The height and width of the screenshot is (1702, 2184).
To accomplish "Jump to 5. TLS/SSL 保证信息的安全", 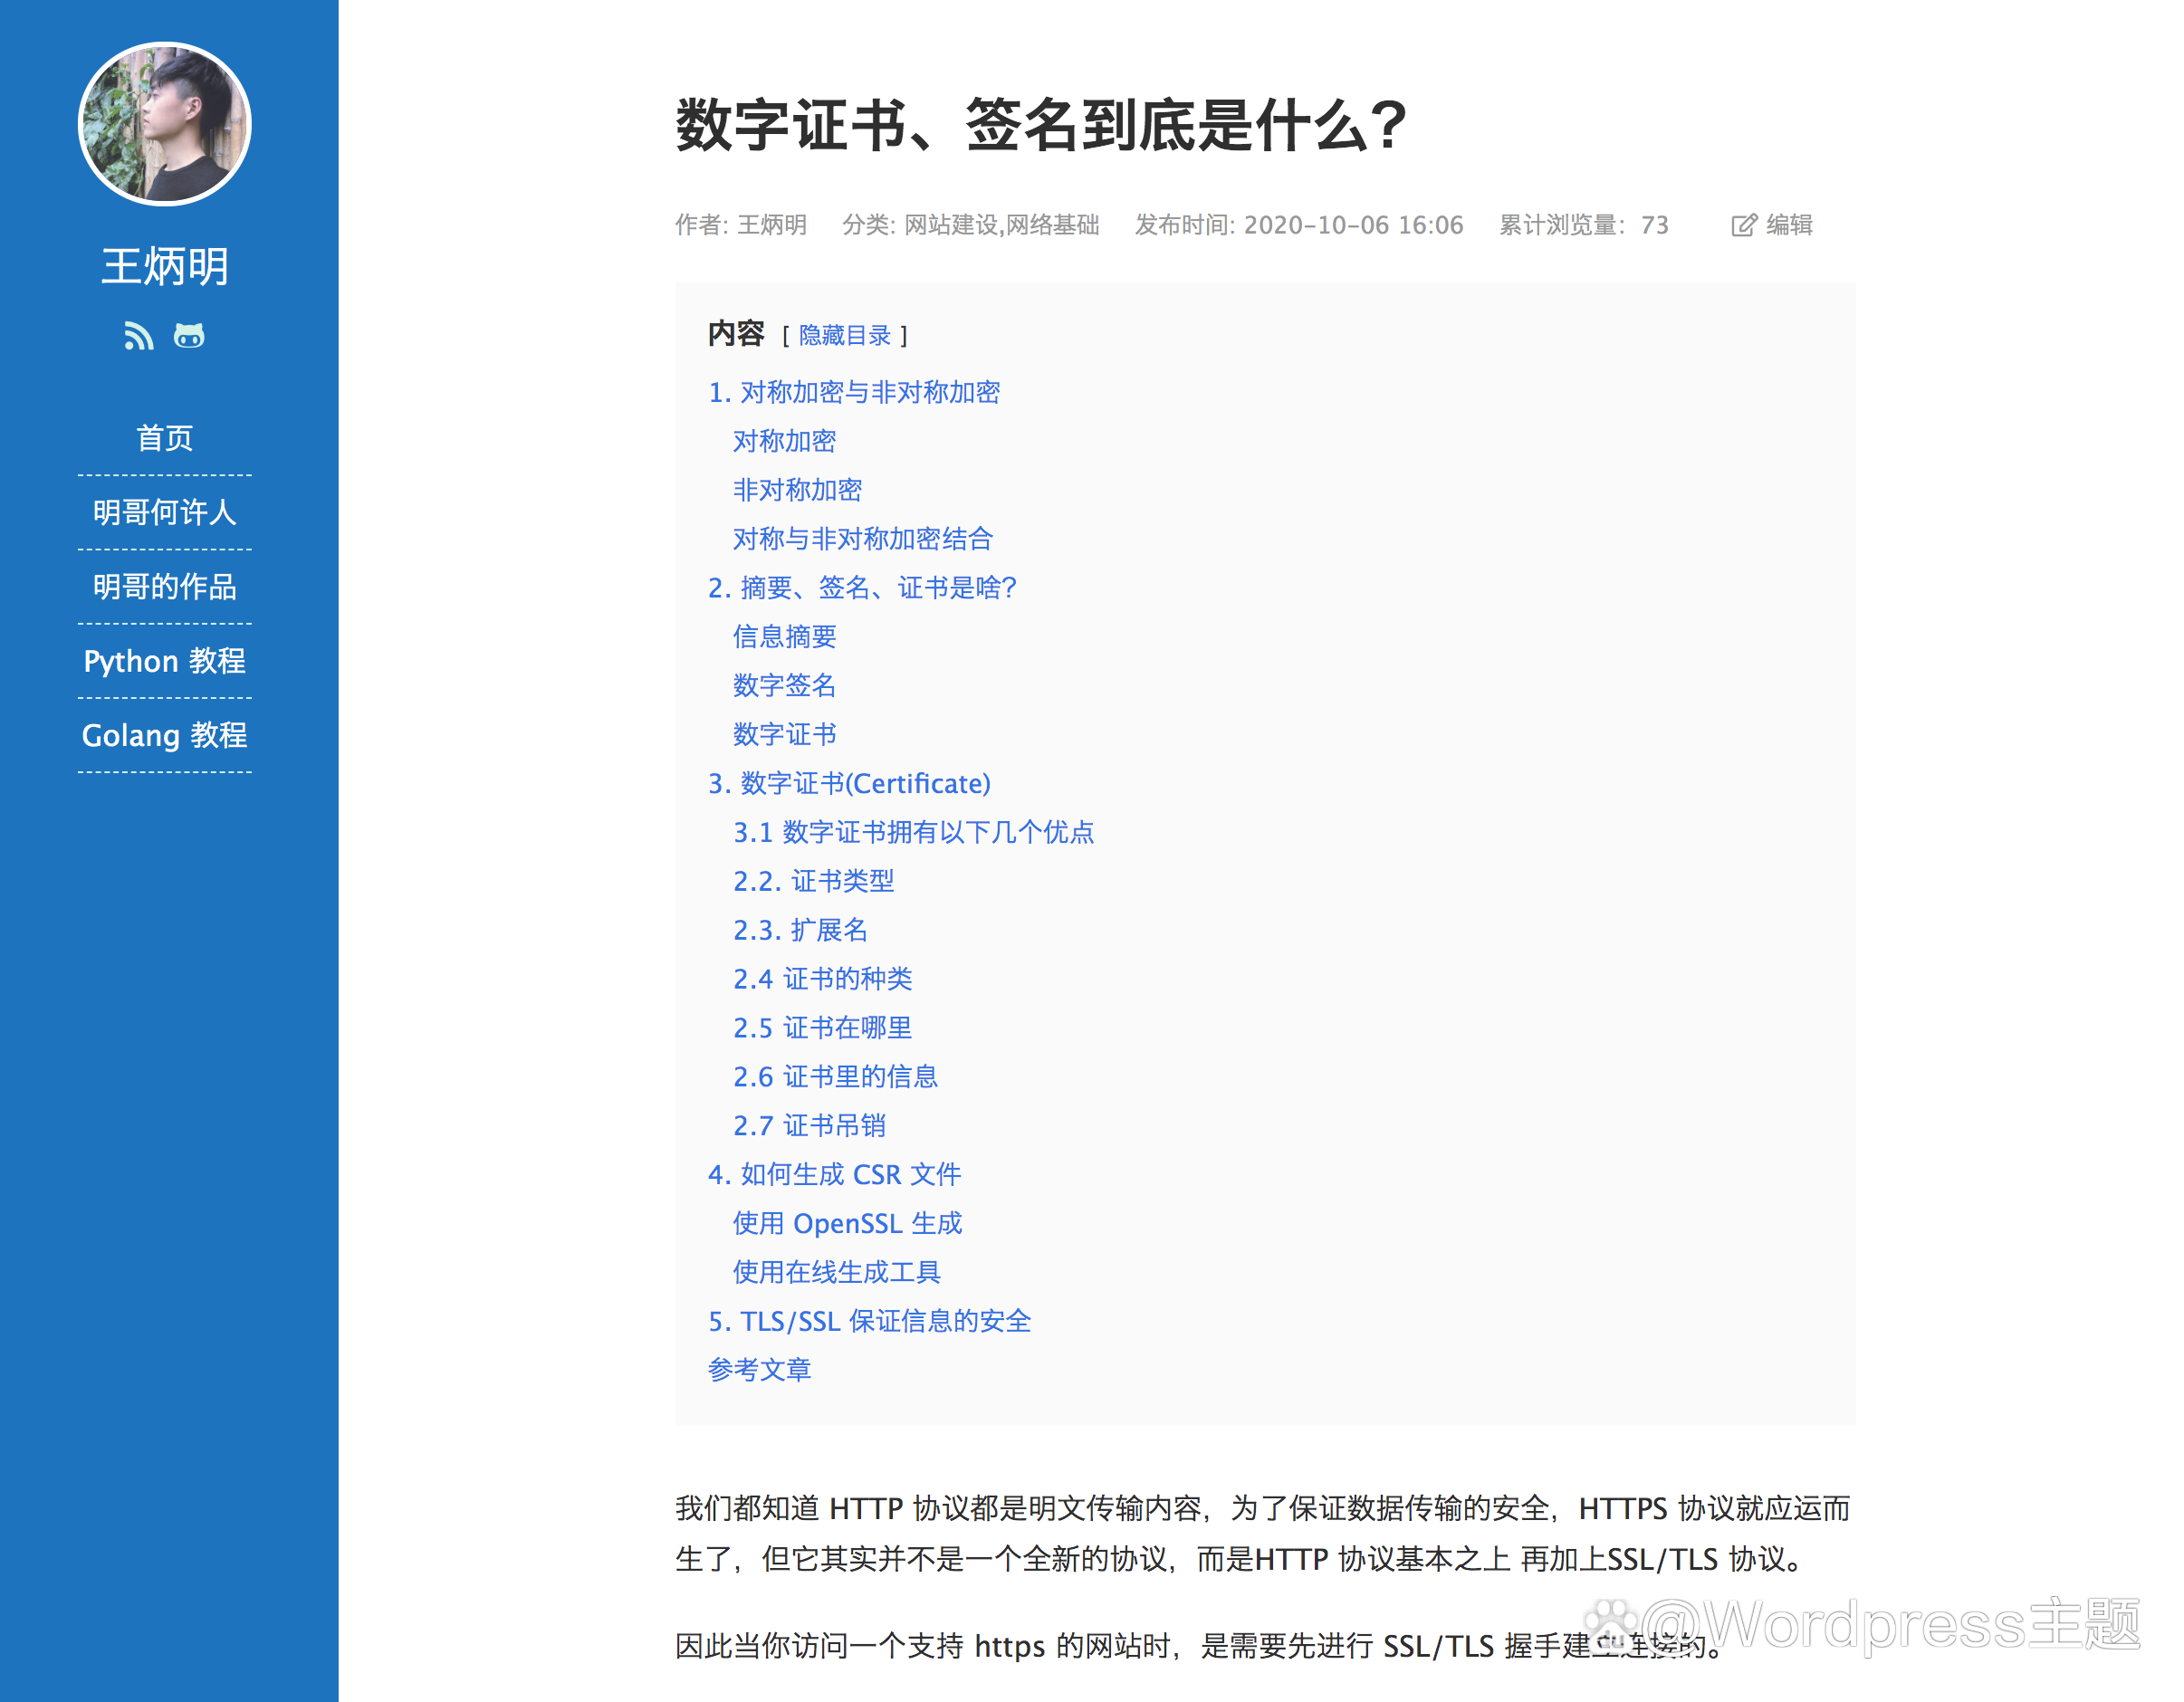I will coord(869,1321).
